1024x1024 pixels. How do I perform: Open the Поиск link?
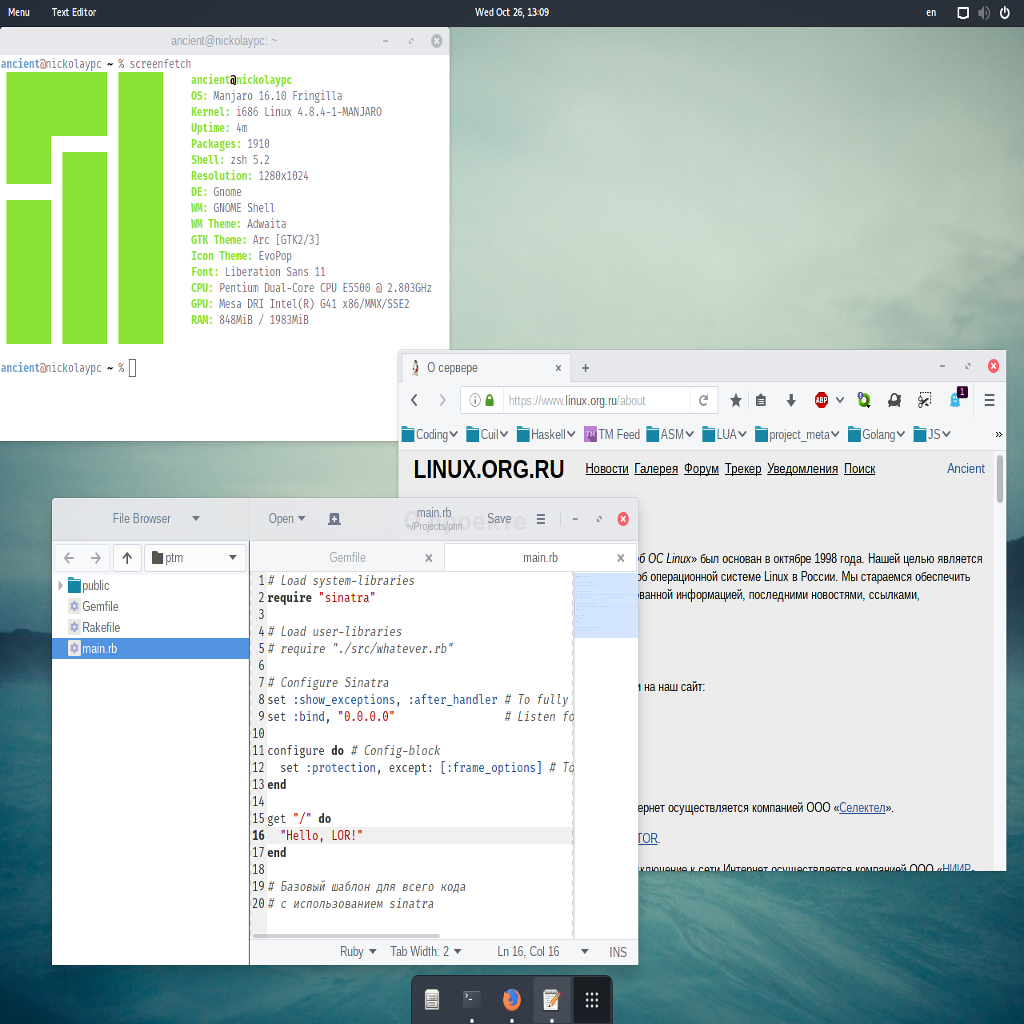coord(859,469)
